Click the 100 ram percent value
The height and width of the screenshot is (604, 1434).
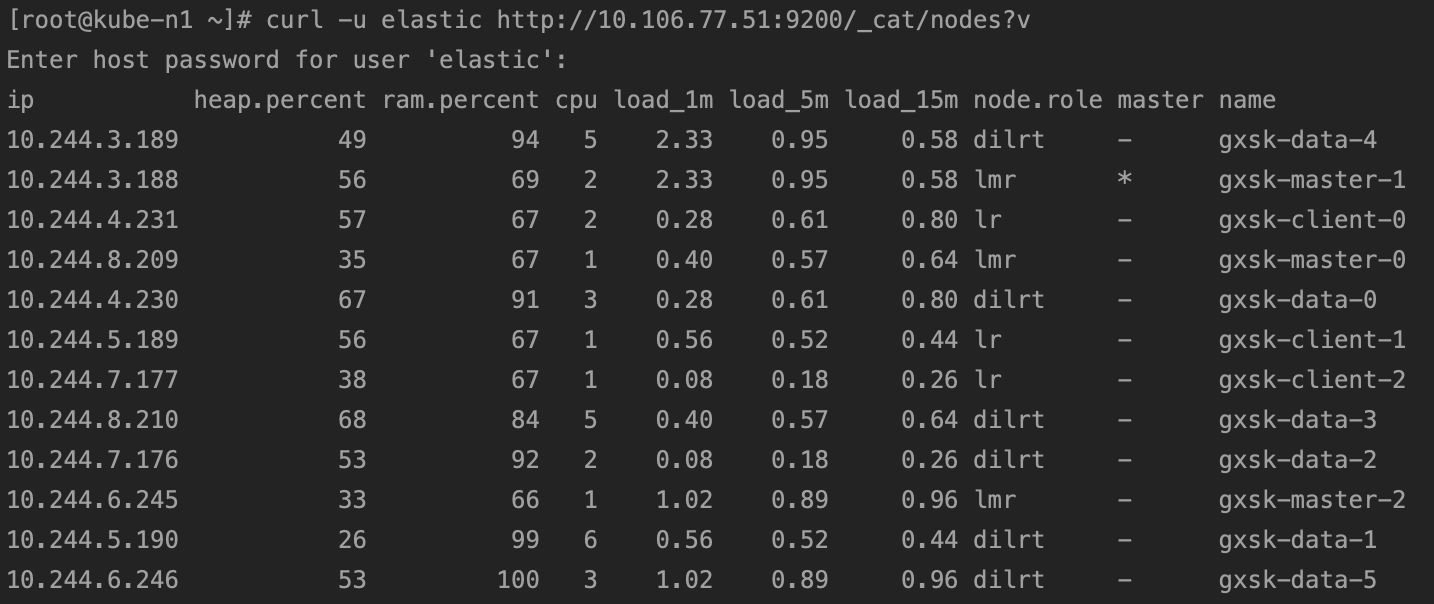tap(518, 580)
